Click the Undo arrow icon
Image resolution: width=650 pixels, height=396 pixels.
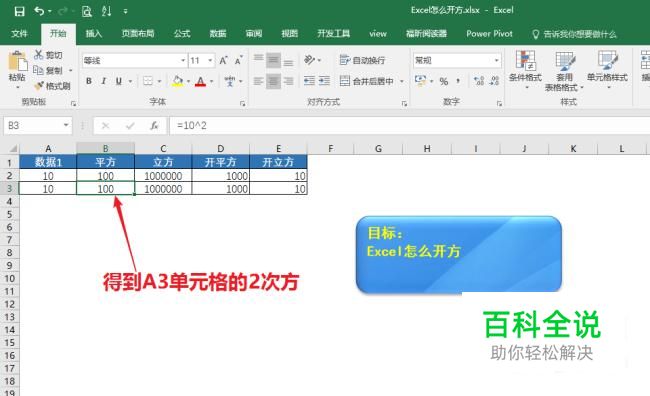click(39, 11)
